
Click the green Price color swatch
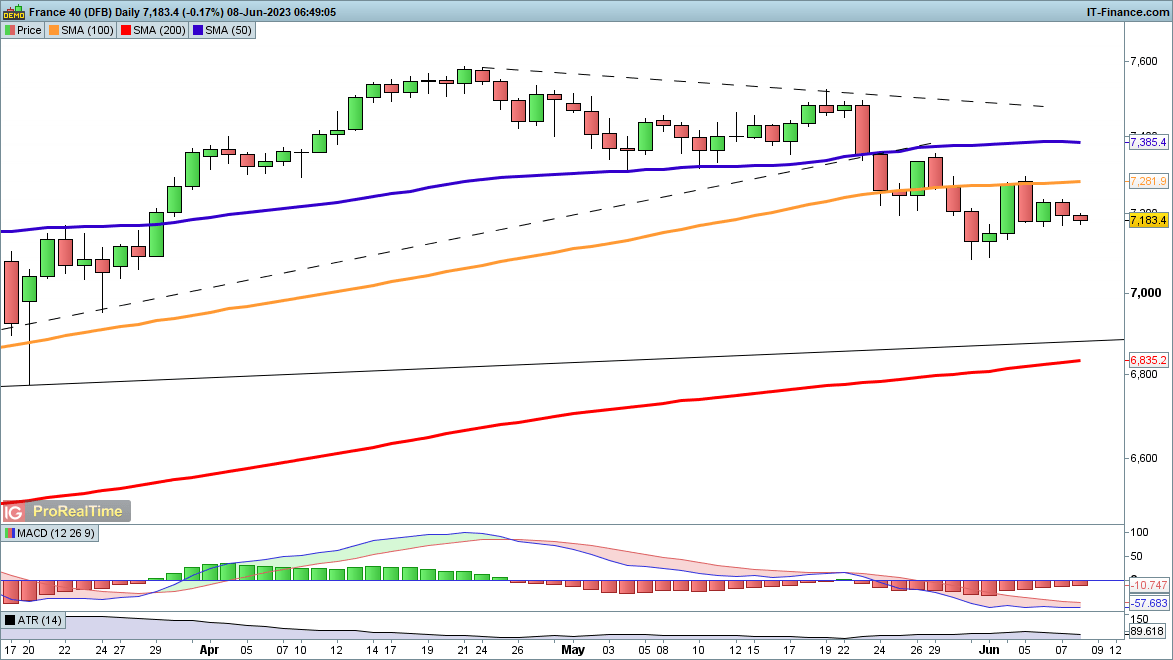click(10, 31)
